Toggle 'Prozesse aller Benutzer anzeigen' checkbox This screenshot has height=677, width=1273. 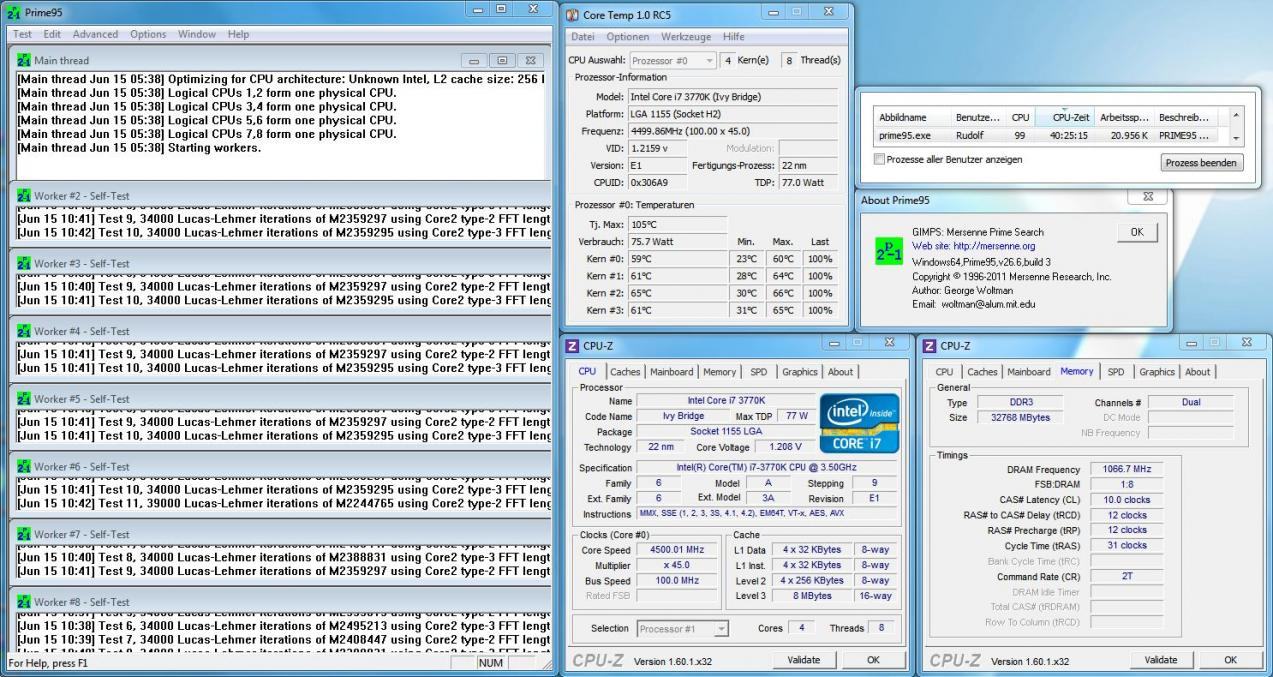point(879,160)
